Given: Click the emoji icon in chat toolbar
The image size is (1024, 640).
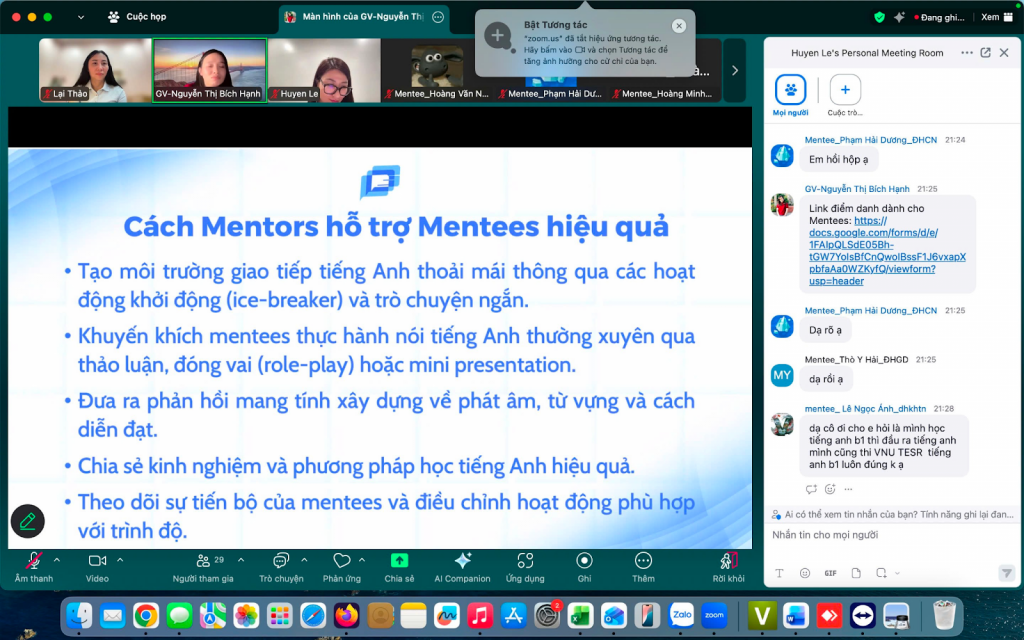Looking at the screenshot, I should pos(805,573).
